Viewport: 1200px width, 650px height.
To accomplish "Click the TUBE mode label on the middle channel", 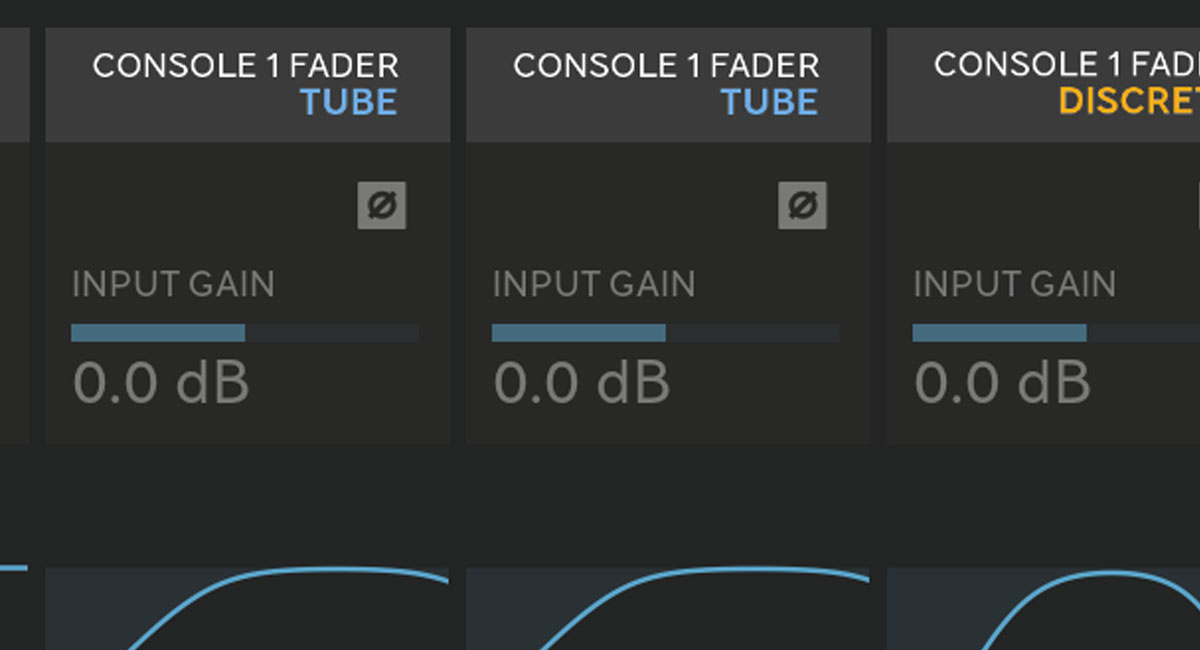I will (x=770, y=102).
